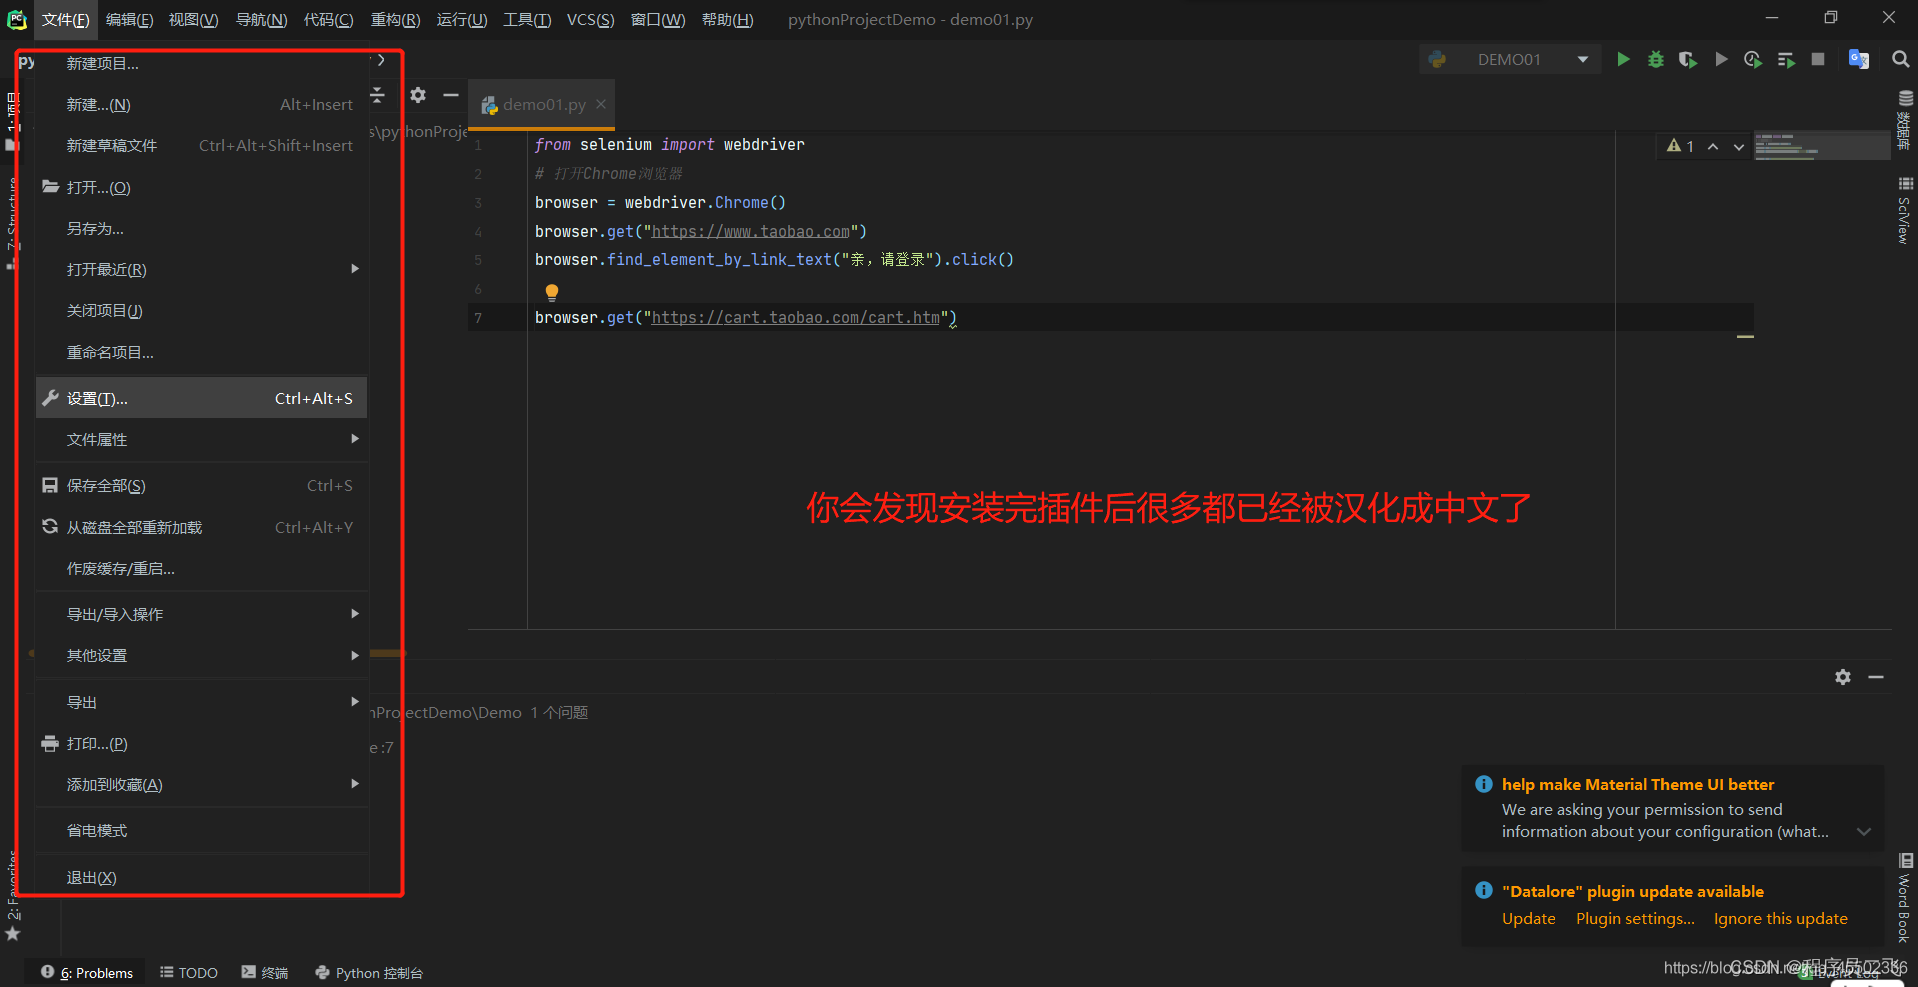Open the Favorites star tool window
Image resolution: width=1918 pixels, height=987 pixels.
13,933
